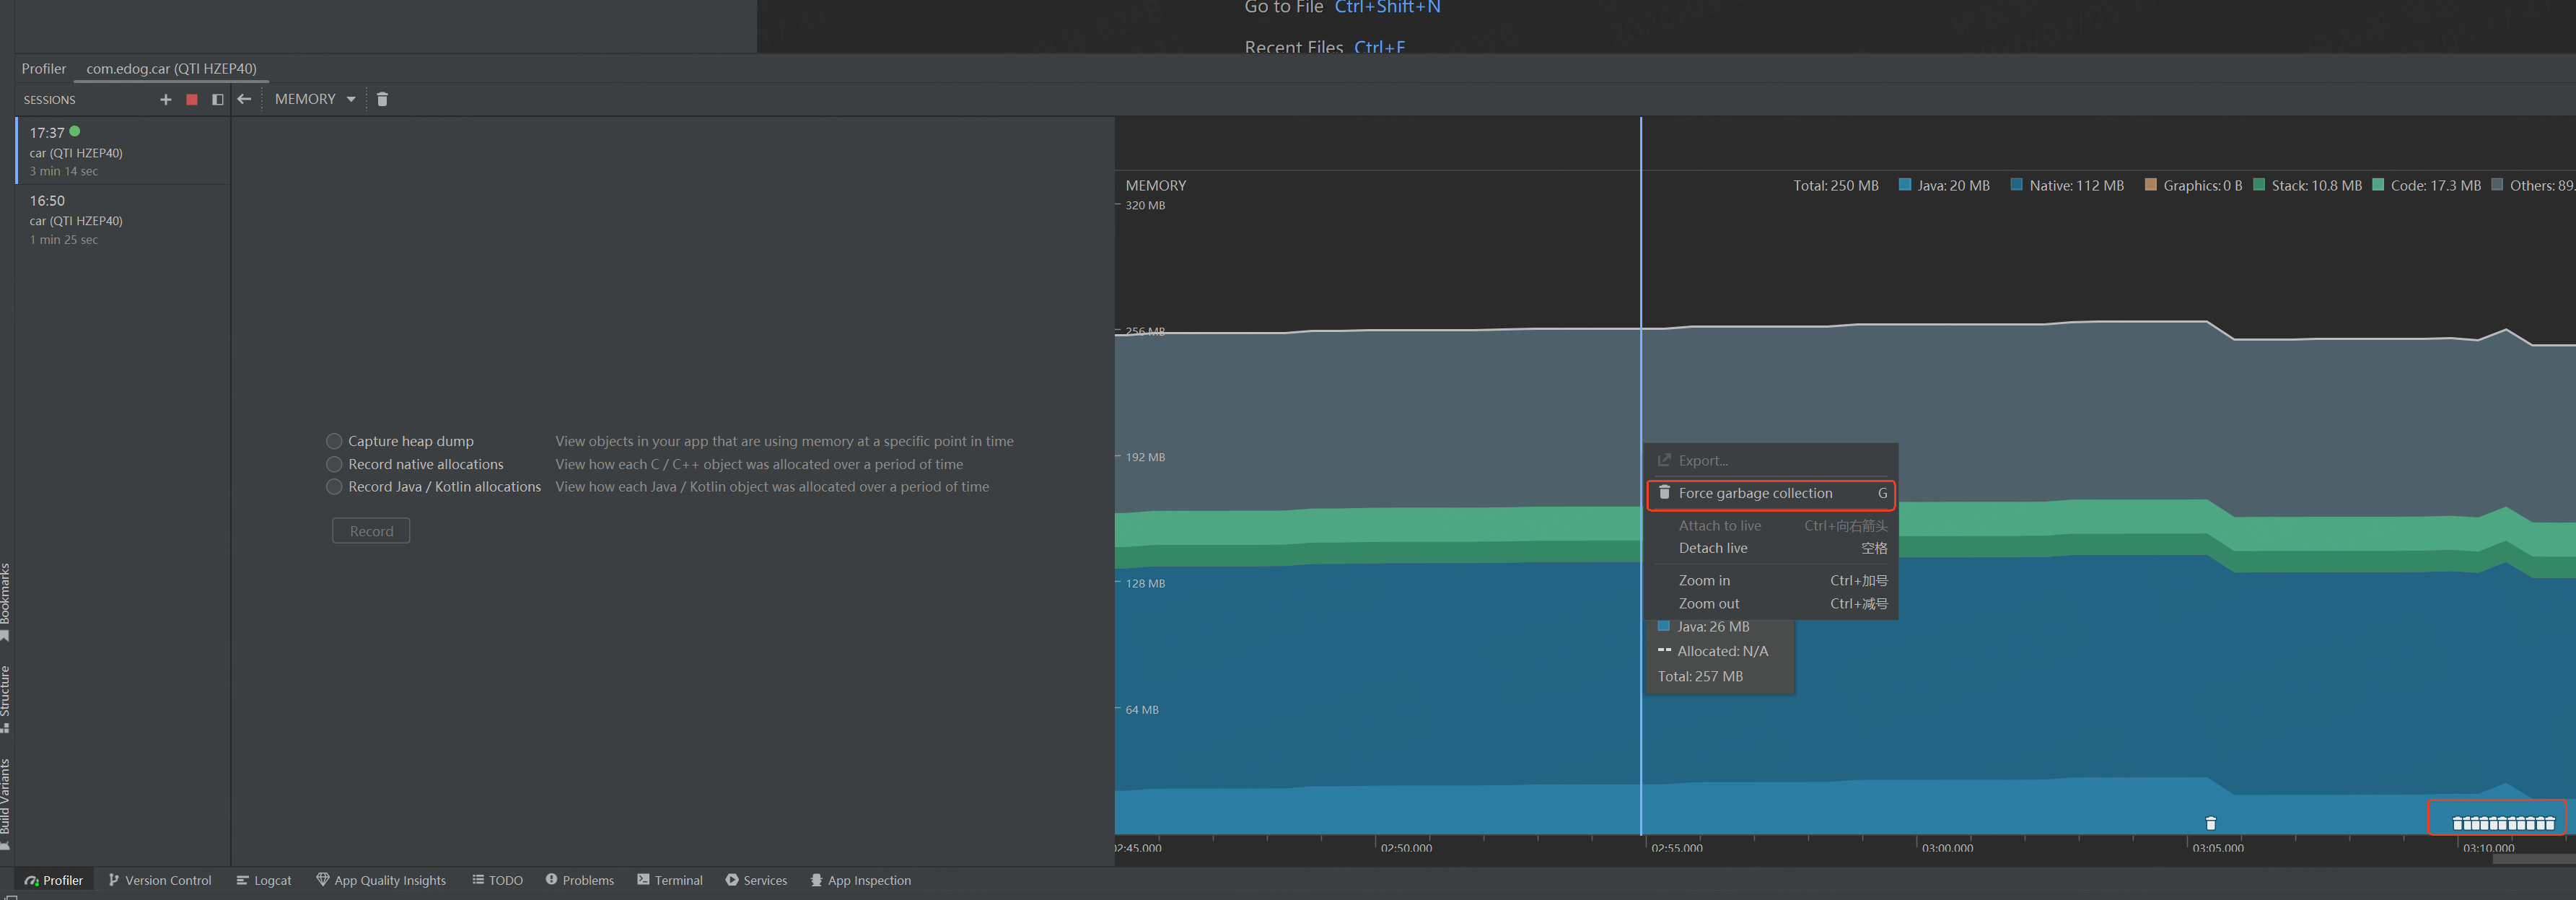This screenshot has width=2576, height=900.
Task: Click the Stack legend color swatch
Action: point(2259,185)
